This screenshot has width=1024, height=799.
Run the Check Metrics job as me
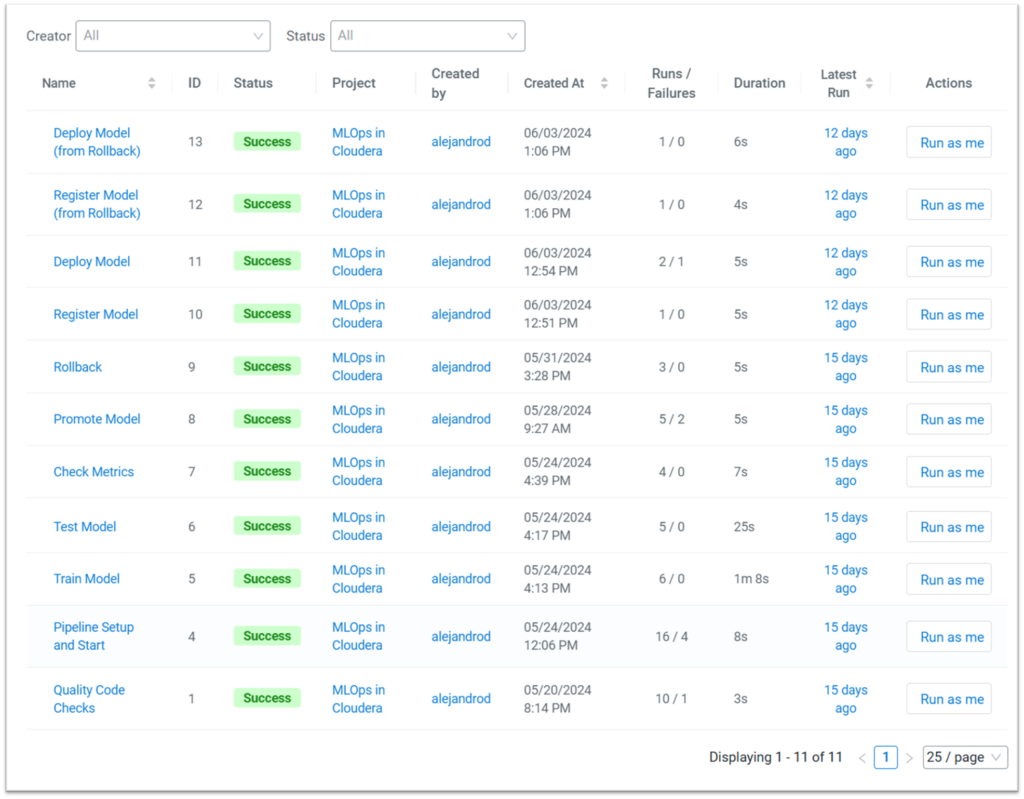(949, 472)
